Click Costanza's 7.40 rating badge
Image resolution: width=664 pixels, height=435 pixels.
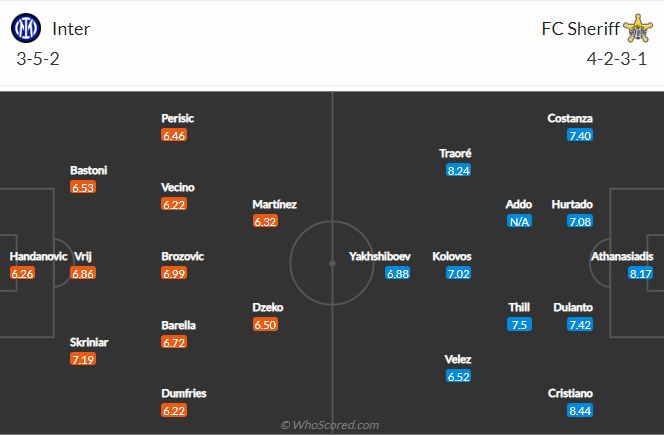tap(580, 136)
